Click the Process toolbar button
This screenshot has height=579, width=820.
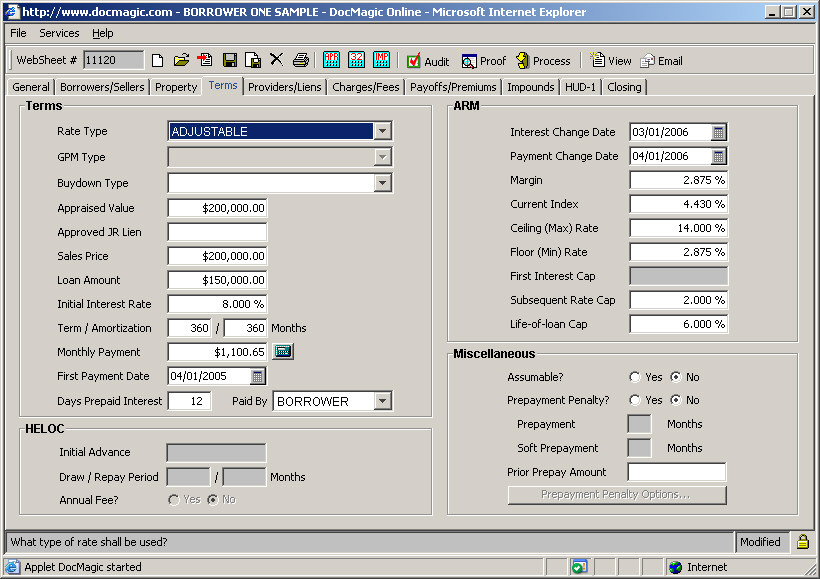(x=543, y=61)
